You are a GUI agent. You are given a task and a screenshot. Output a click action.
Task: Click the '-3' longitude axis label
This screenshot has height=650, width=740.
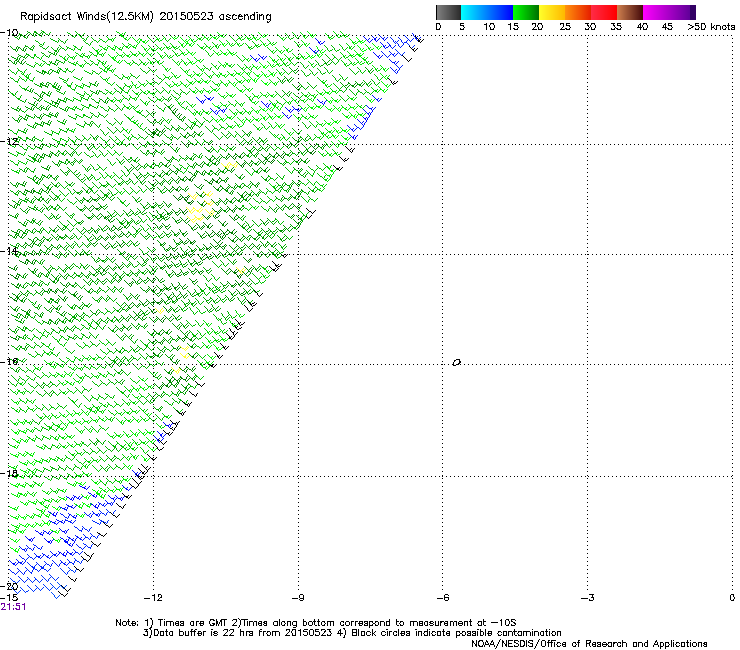[x=587, y=598]
